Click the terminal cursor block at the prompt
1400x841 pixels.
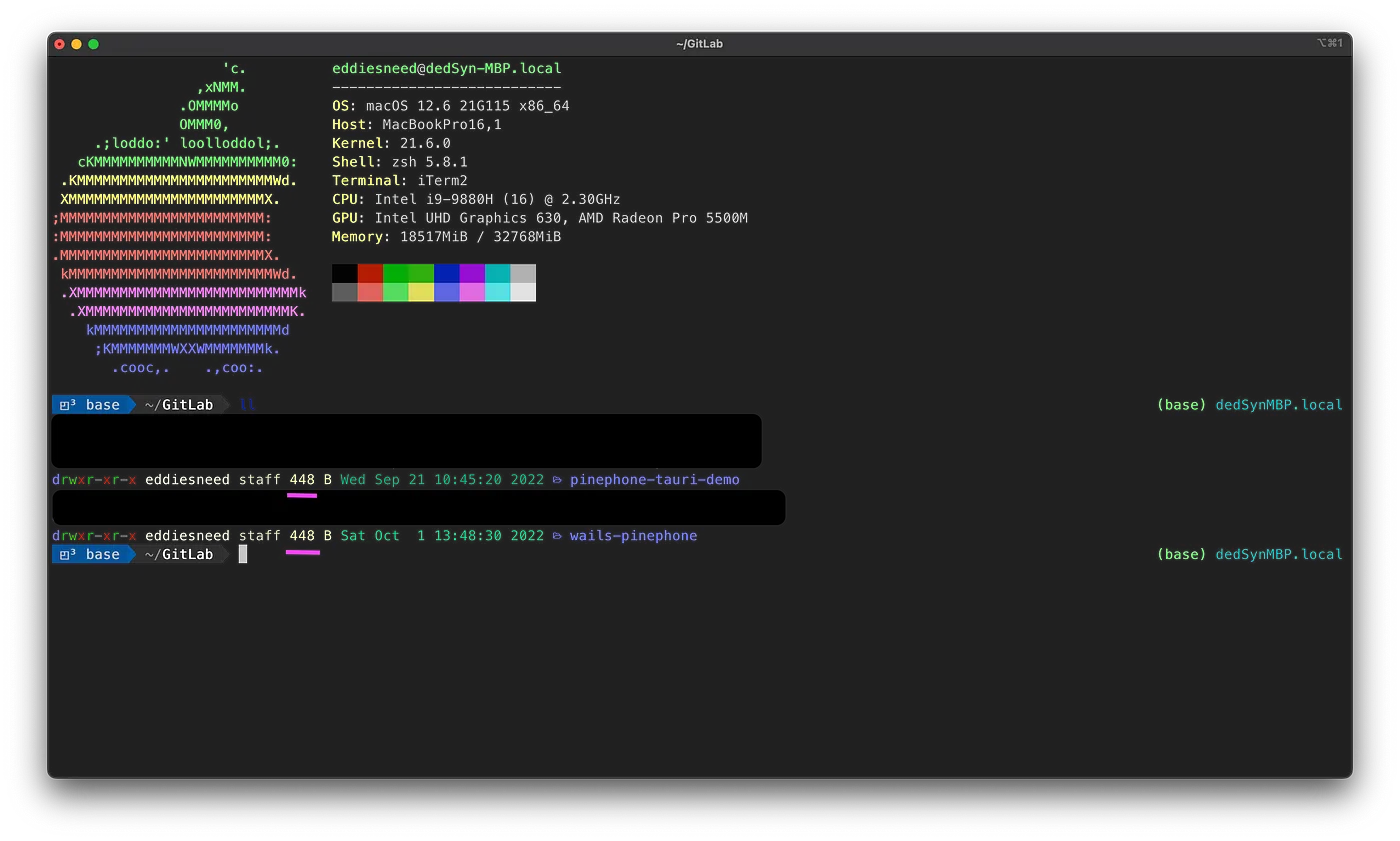tap(243, 554)
